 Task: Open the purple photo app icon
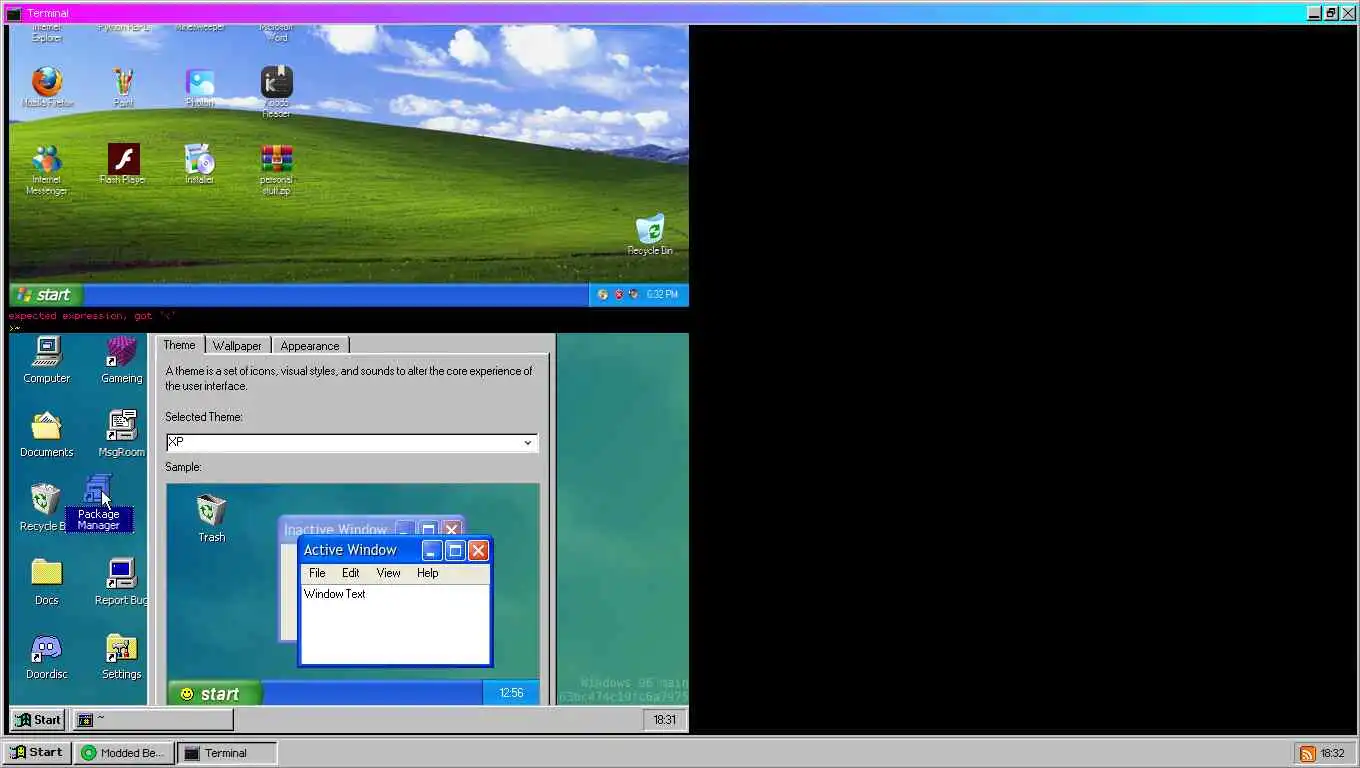click(x=199, y=86)
